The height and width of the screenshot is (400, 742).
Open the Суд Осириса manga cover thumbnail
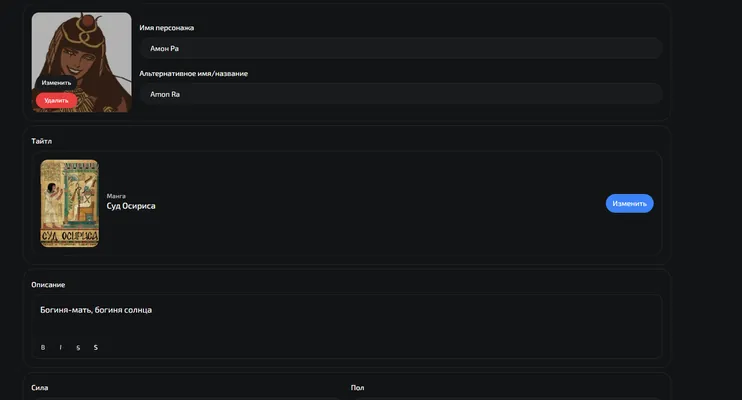(70, 203)
